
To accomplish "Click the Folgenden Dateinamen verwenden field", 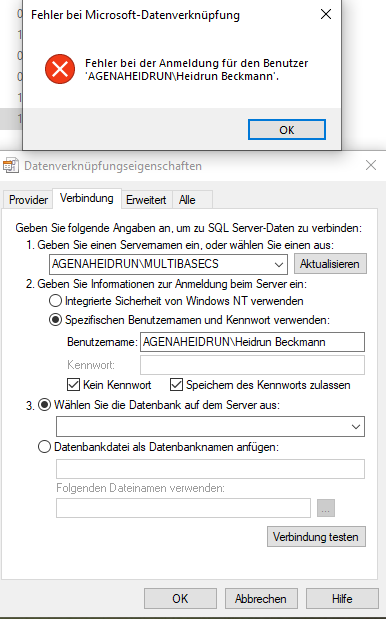I will click(183, 508).
